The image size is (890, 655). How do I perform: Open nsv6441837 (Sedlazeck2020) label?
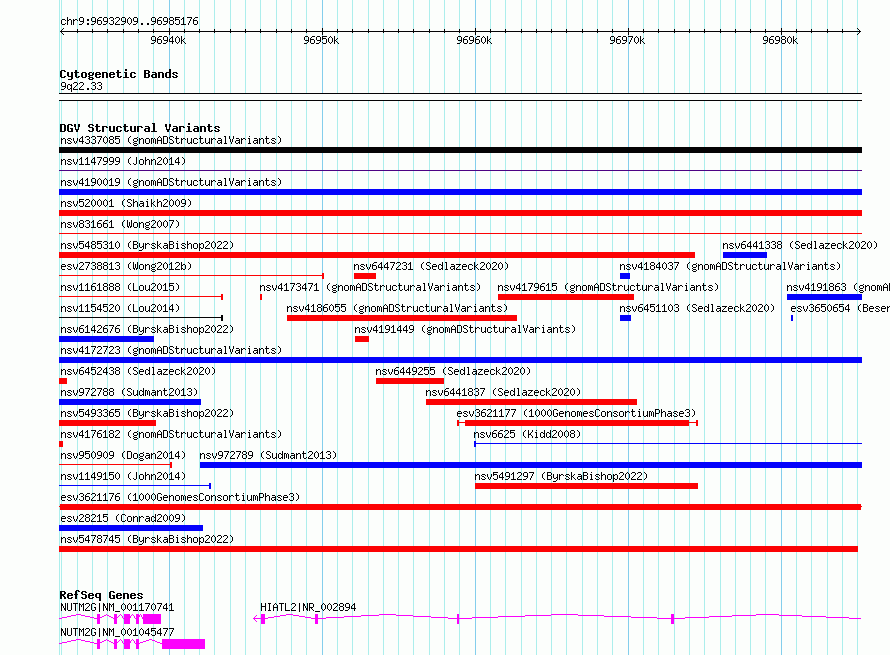(x=503, y=392)
